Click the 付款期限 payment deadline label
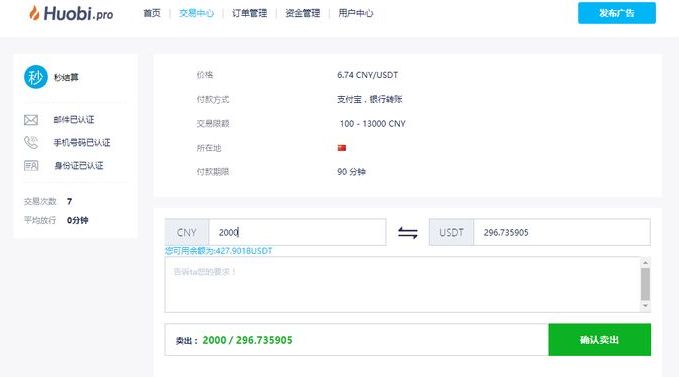The height and width of the screenshot is (377, 679). [213, 172]
